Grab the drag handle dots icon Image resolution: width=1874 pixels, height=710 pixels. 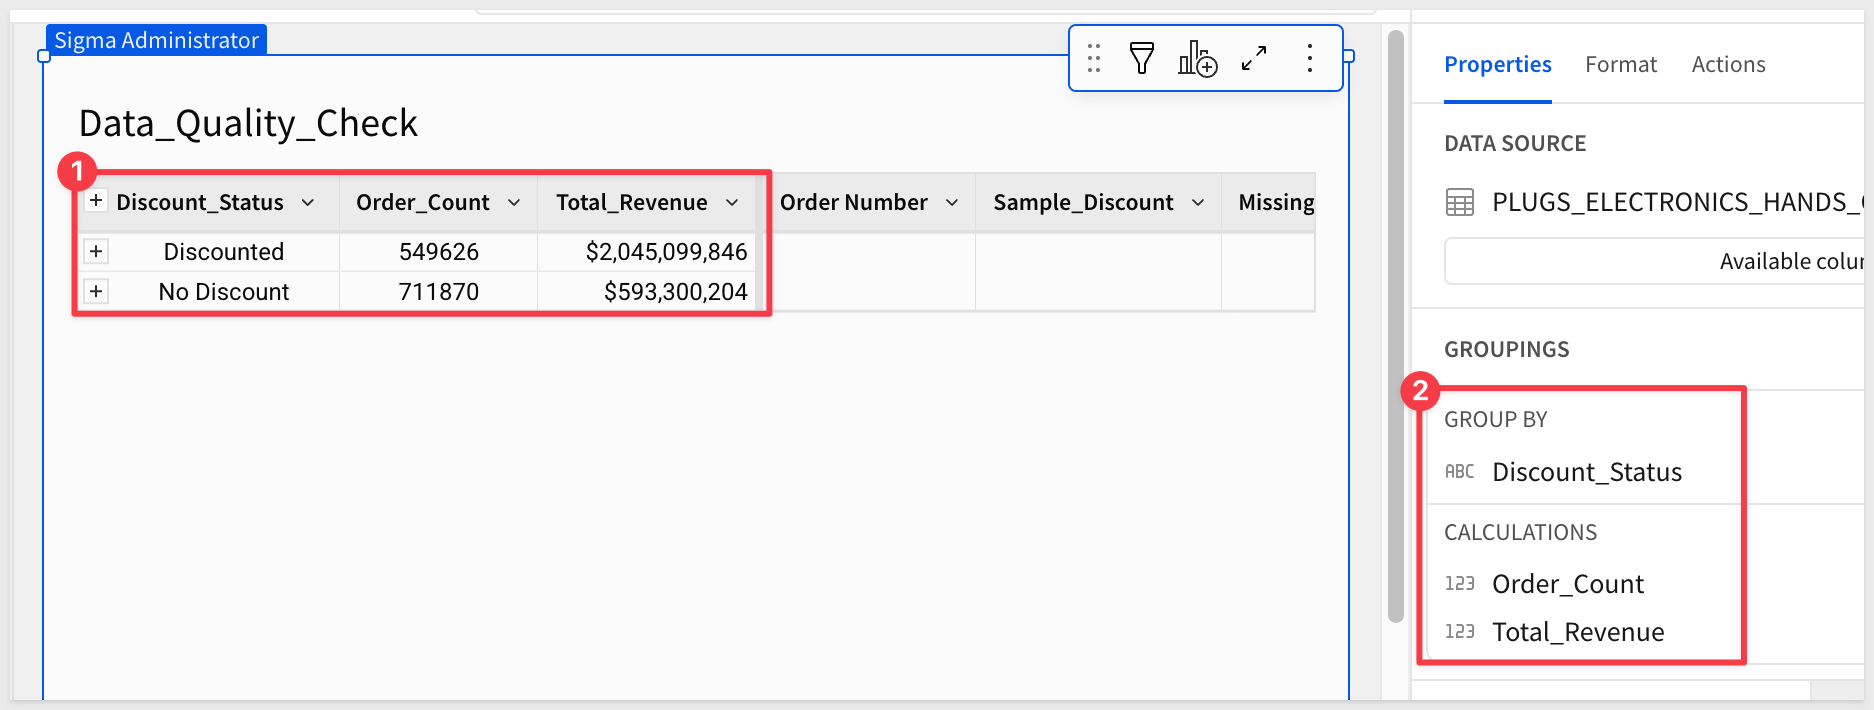[1094, 59]
